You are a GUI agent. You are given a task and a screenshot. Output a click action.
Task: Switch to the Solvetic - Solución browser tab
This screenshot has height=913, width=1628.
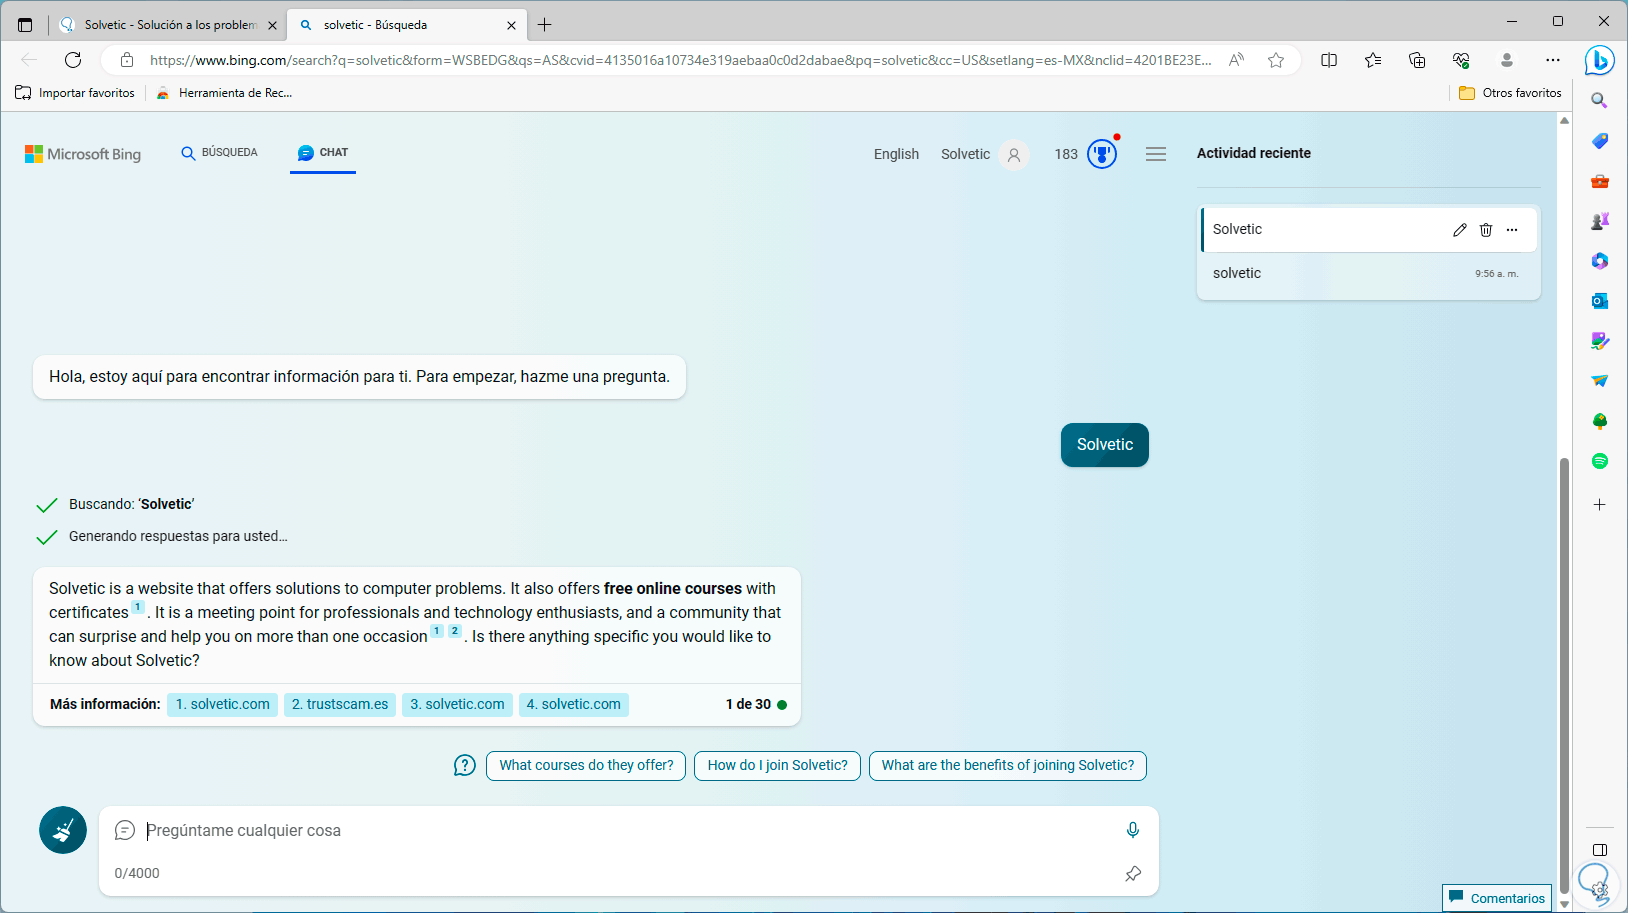168,25
